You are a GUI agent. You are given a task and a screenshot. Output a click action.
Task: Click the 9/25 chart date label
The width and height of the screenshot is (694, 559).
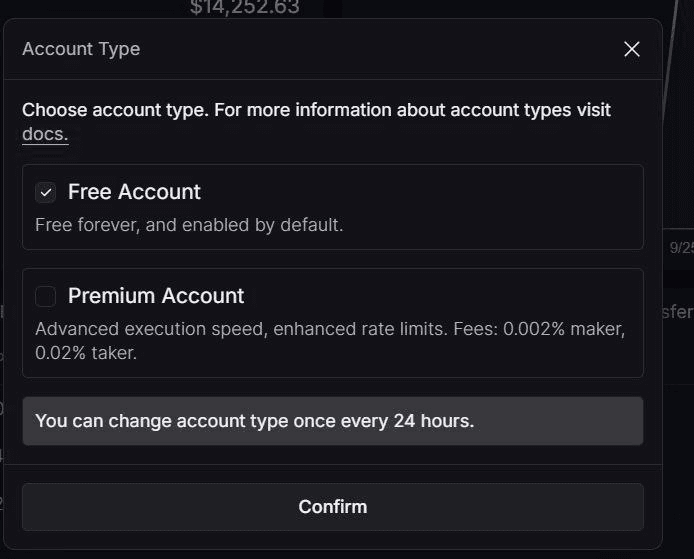[x=681, y=247]
